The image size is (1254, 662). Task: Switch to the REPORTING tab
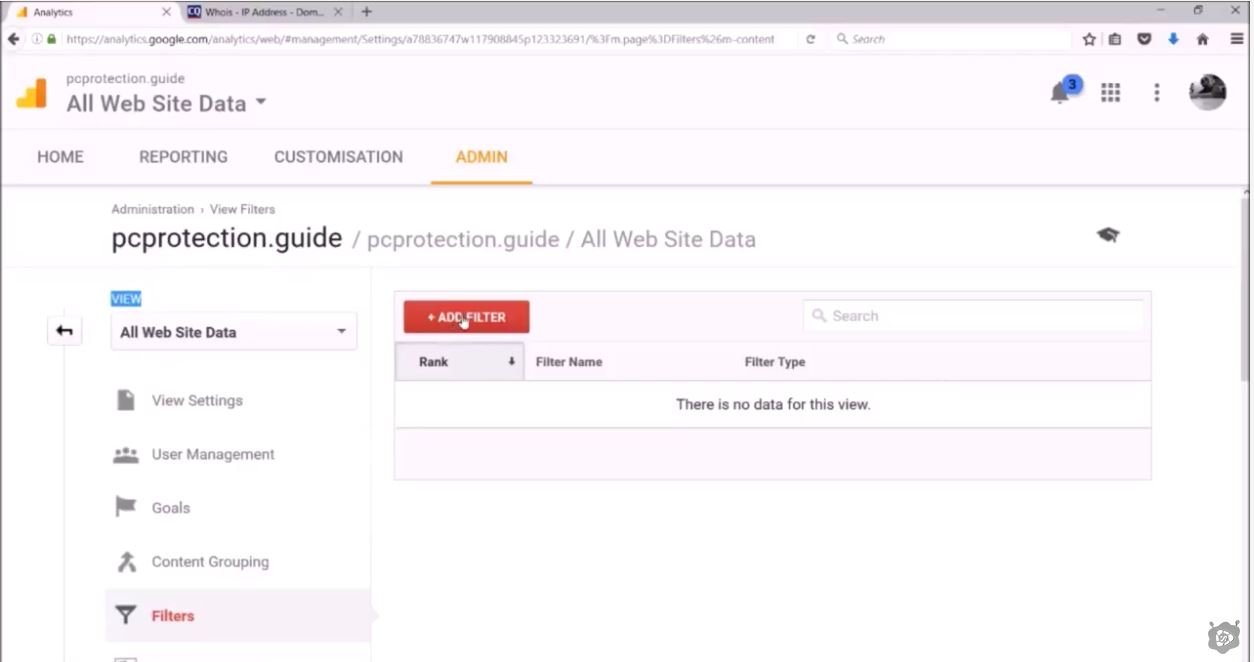click(x=183, y=157)
